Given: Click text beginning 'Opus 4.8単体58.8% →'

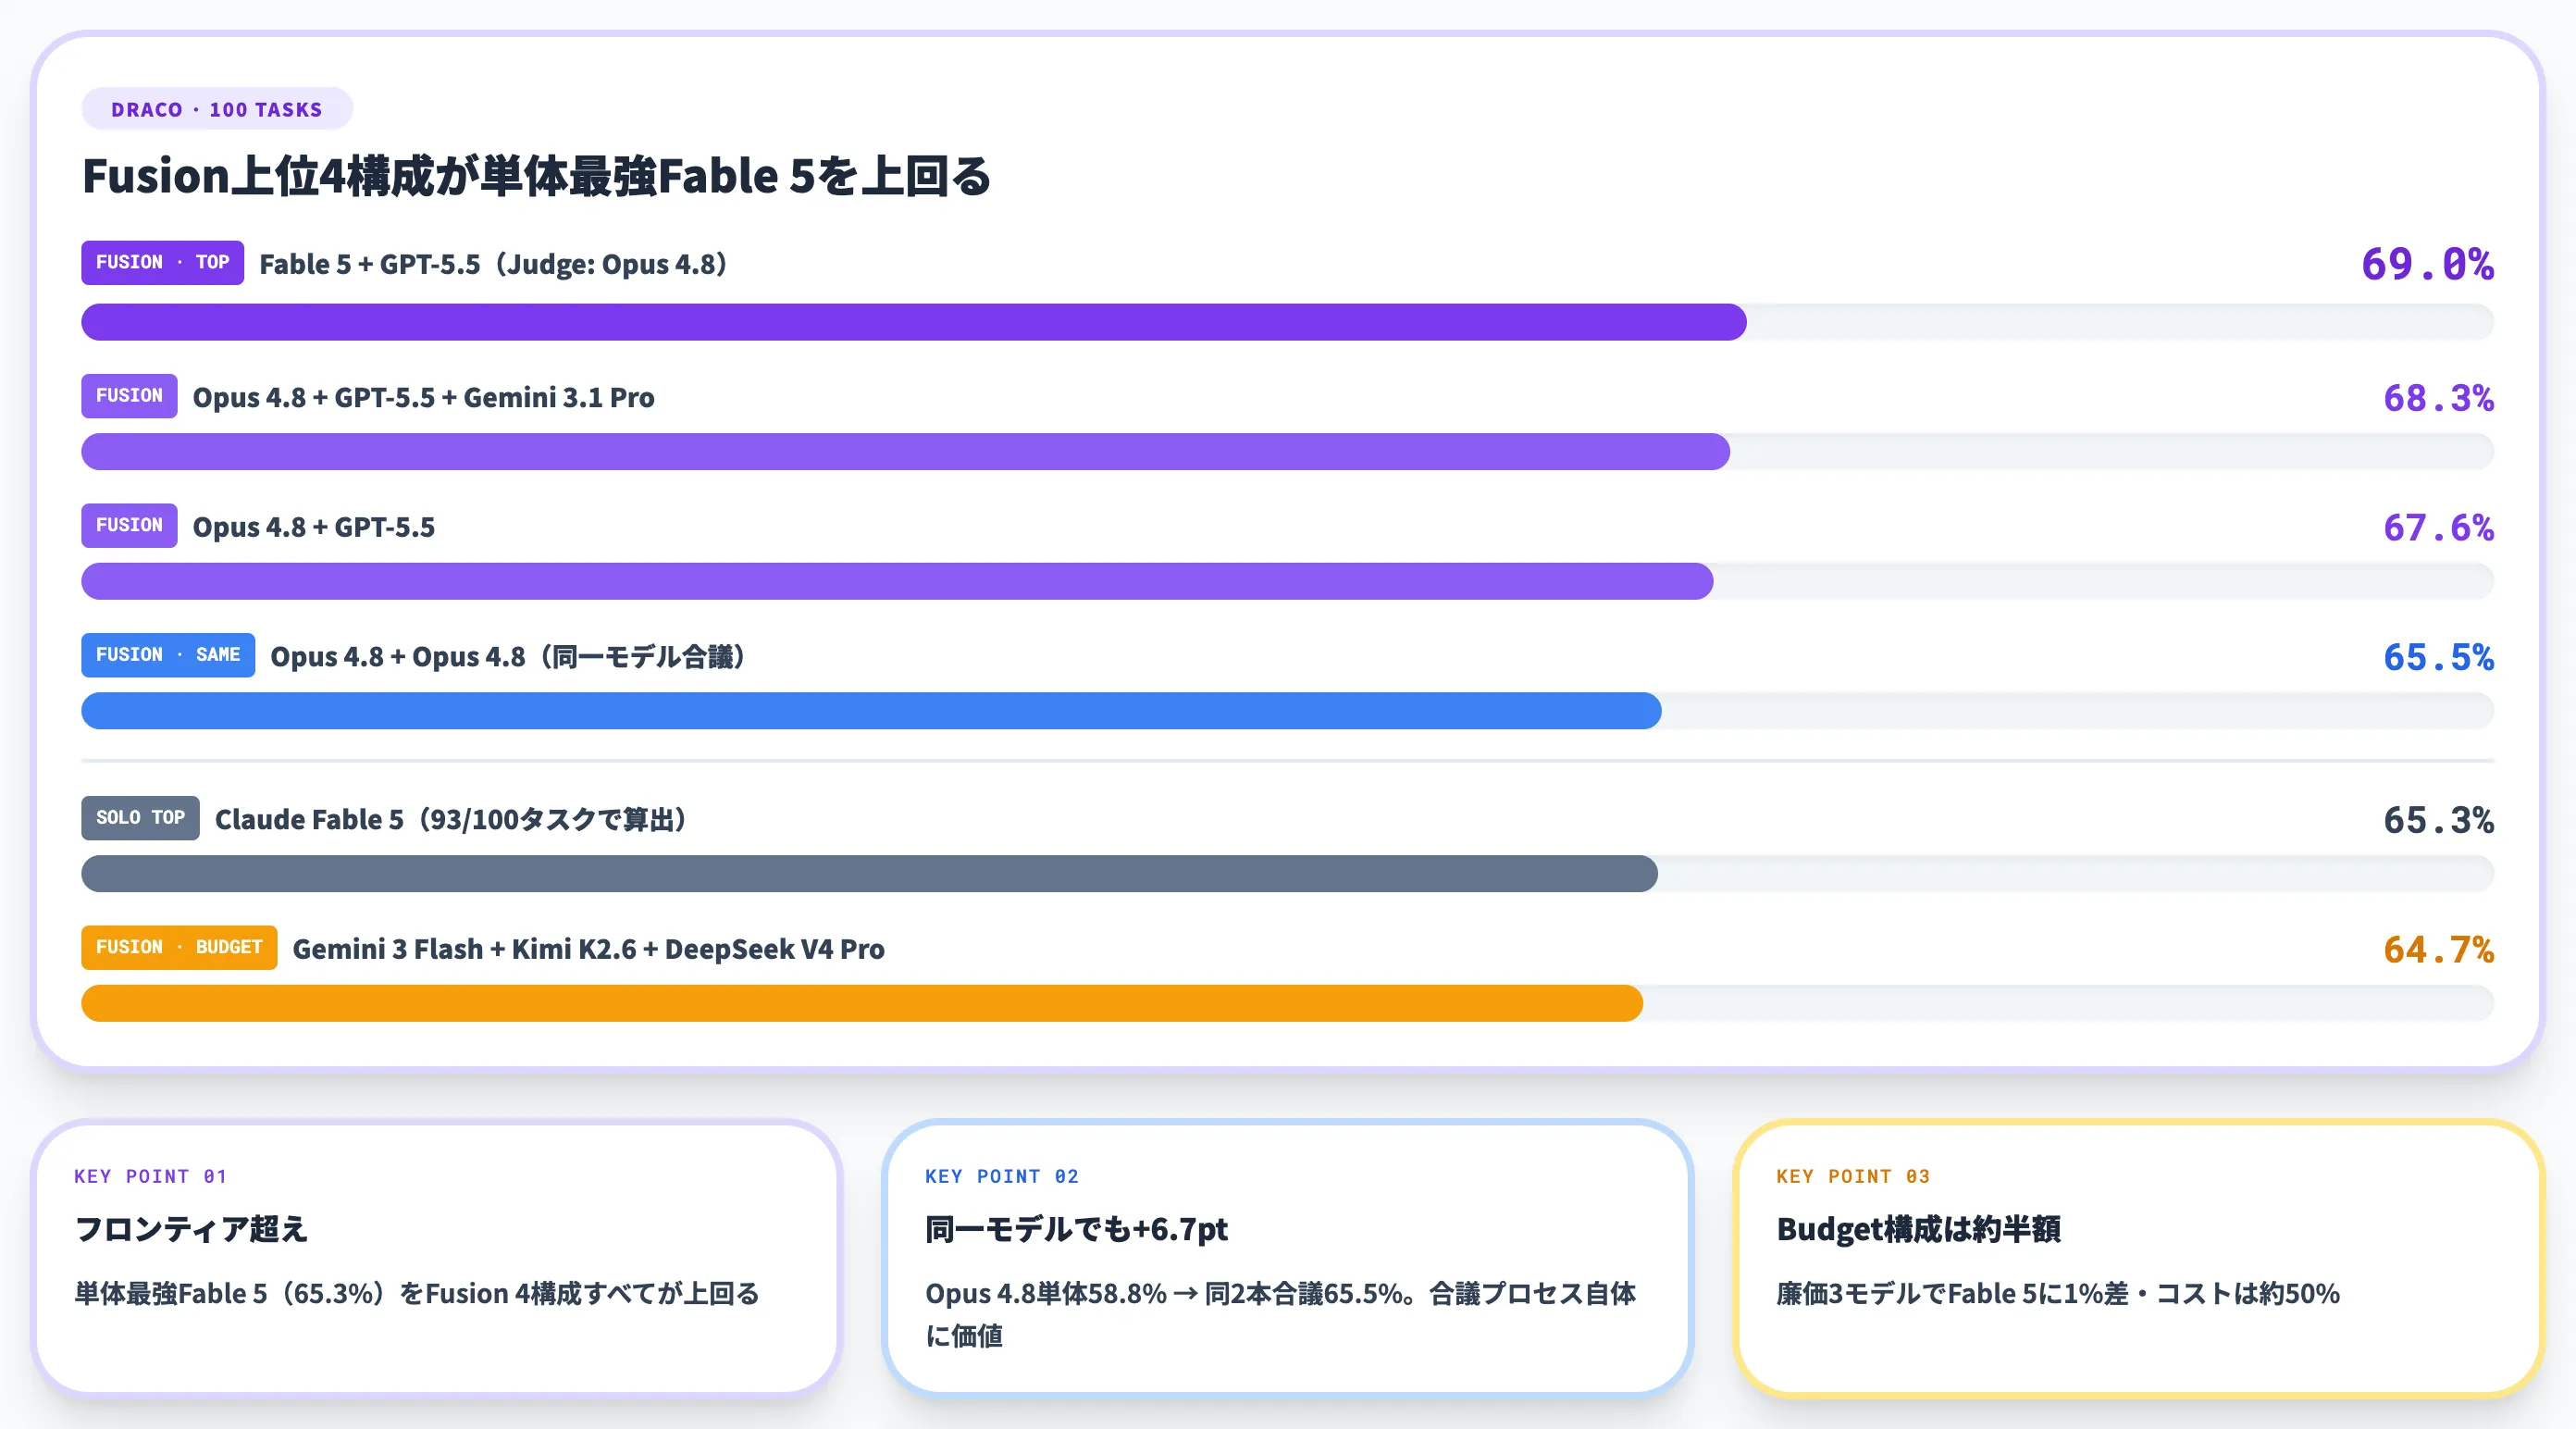Looking at the screenshot, I should 1280,1315.
